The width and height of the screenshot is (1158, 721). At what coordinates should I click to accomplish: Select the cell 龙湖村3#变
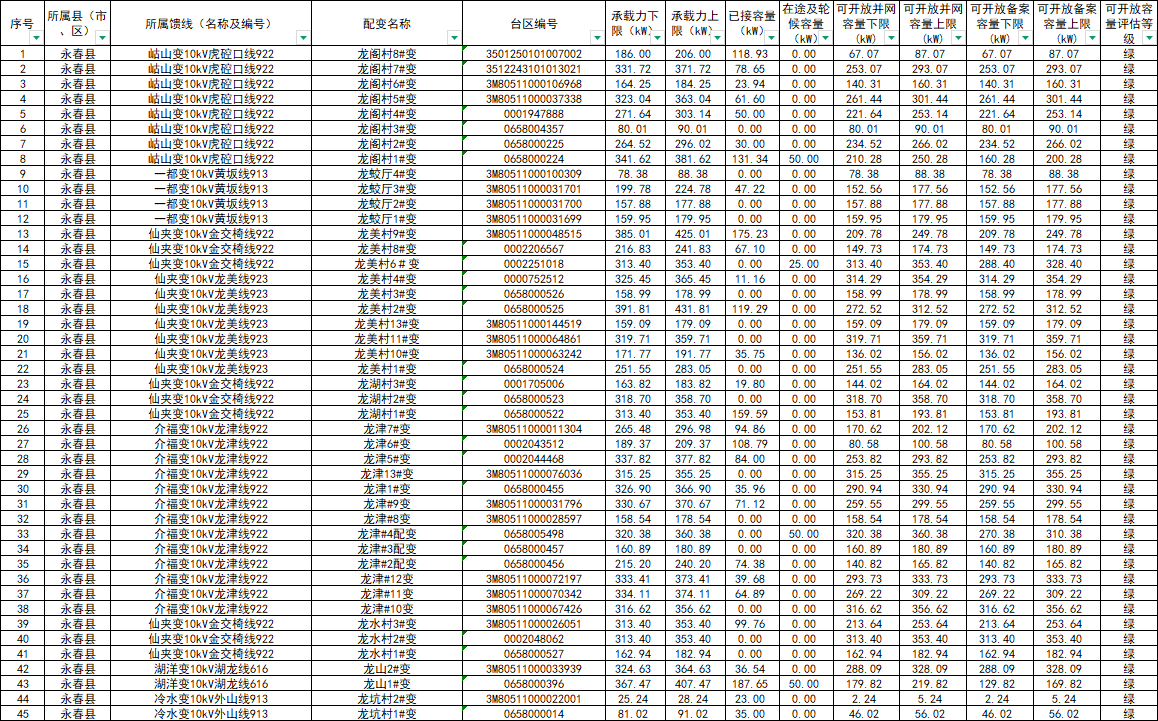click(387, 384)
